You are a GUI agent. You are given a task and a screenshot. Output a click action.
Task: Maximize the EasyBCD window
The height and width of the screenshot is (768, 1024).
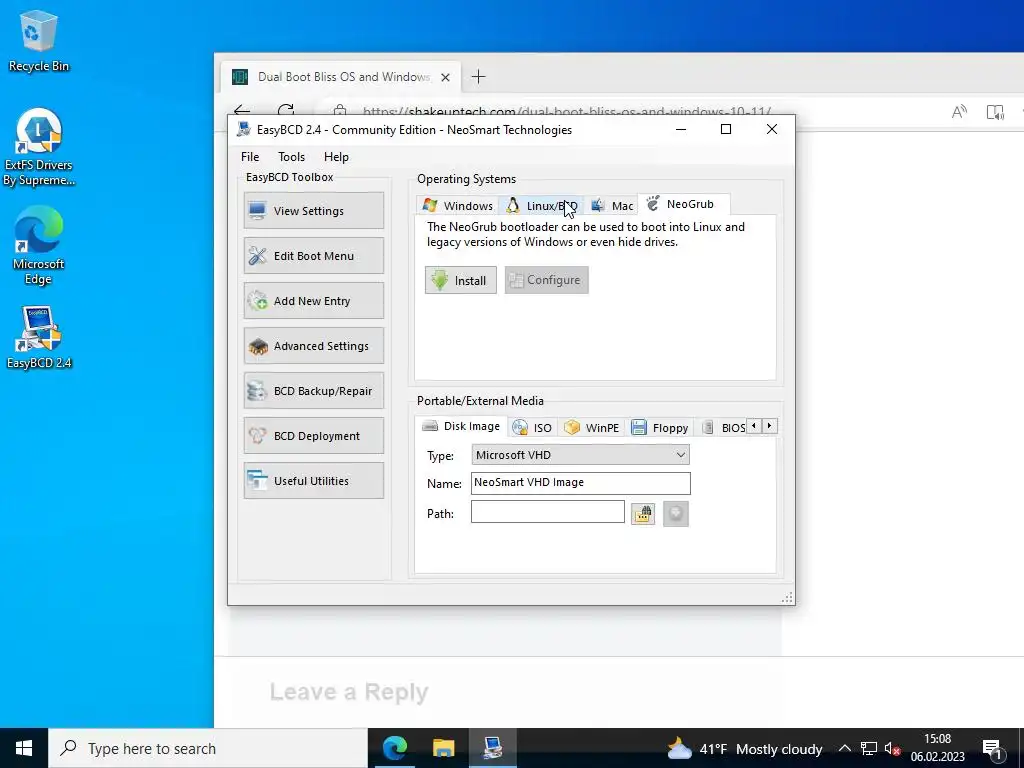point(726,129)
